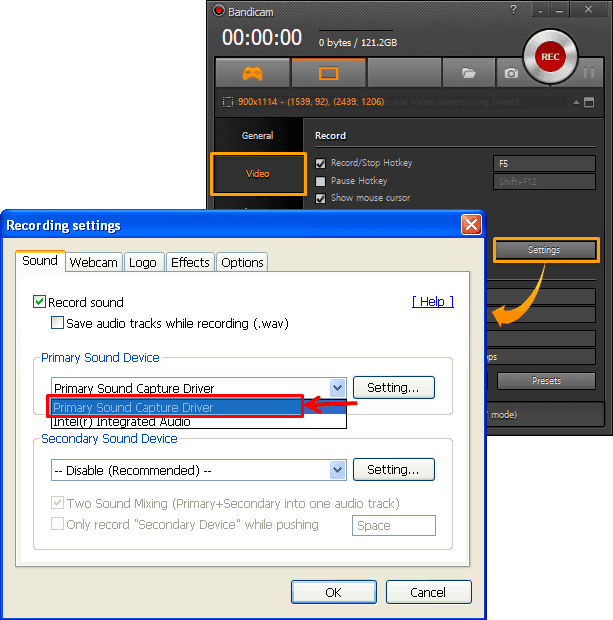Choose Intel(r) Integrated Audio from list
Viewport: 613px width, 620px height.
point(122,422)
